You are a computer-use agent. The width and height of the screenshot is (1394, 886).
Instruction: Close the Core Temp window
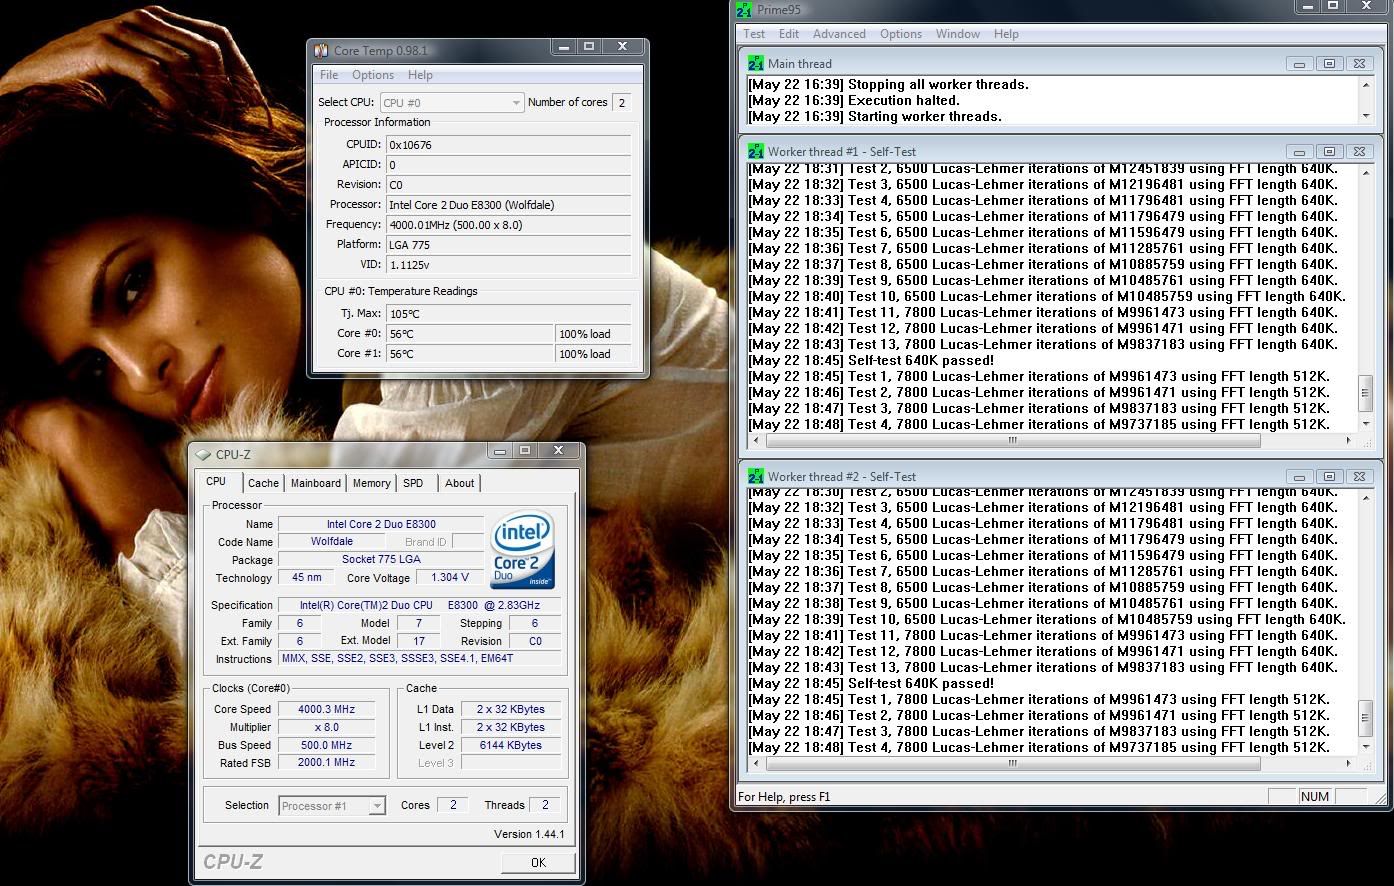[623, 47]
